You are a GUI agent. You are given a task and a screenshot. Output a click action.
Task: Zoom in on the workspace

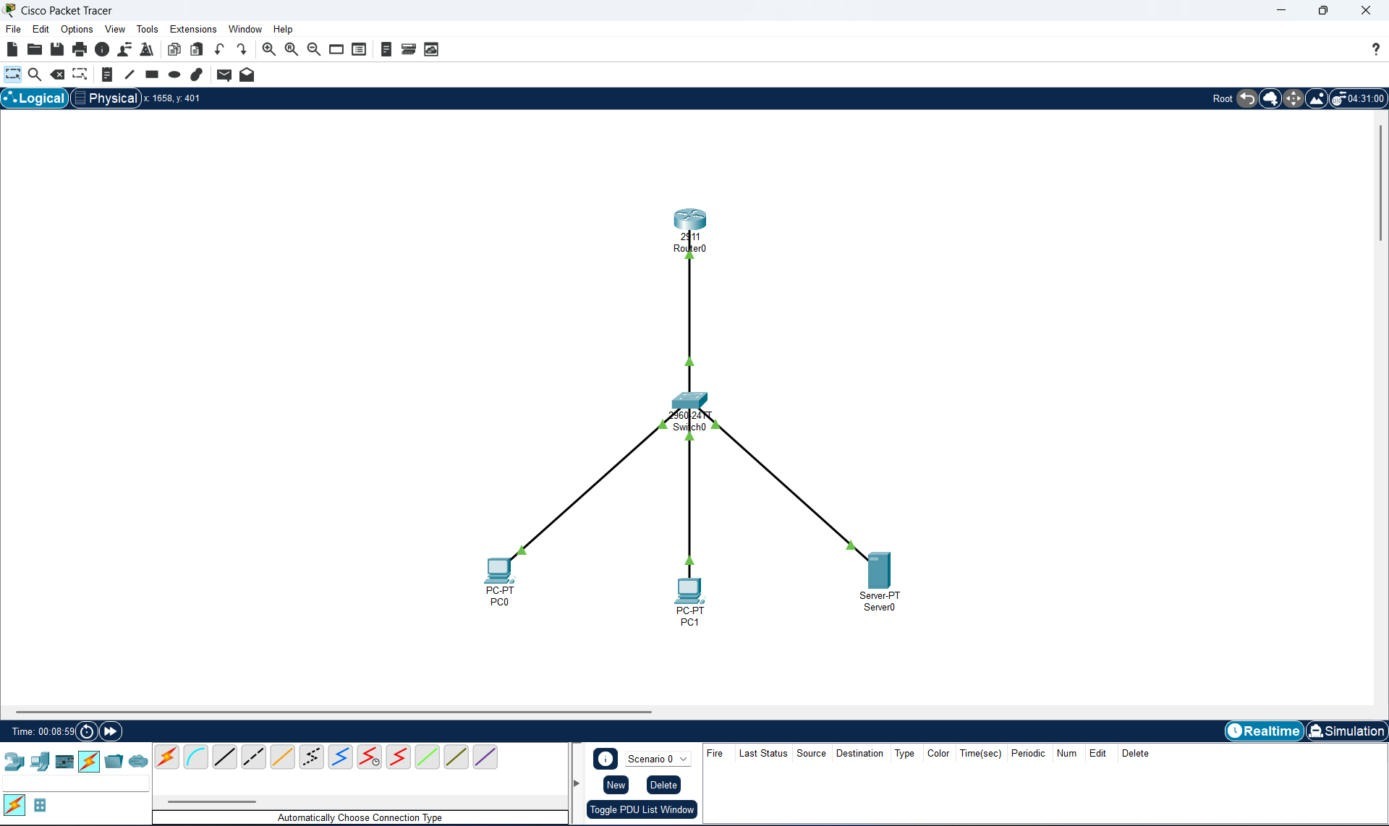point(269,49)
